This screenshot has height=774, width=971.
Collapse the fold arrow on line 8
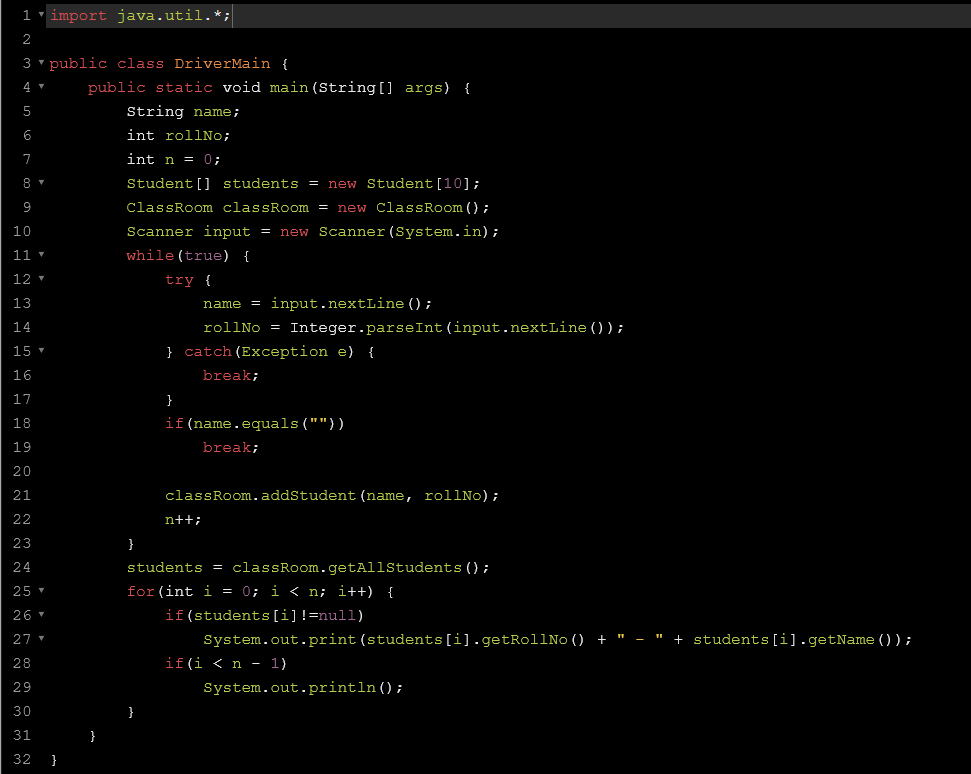(x=40, y=183)
